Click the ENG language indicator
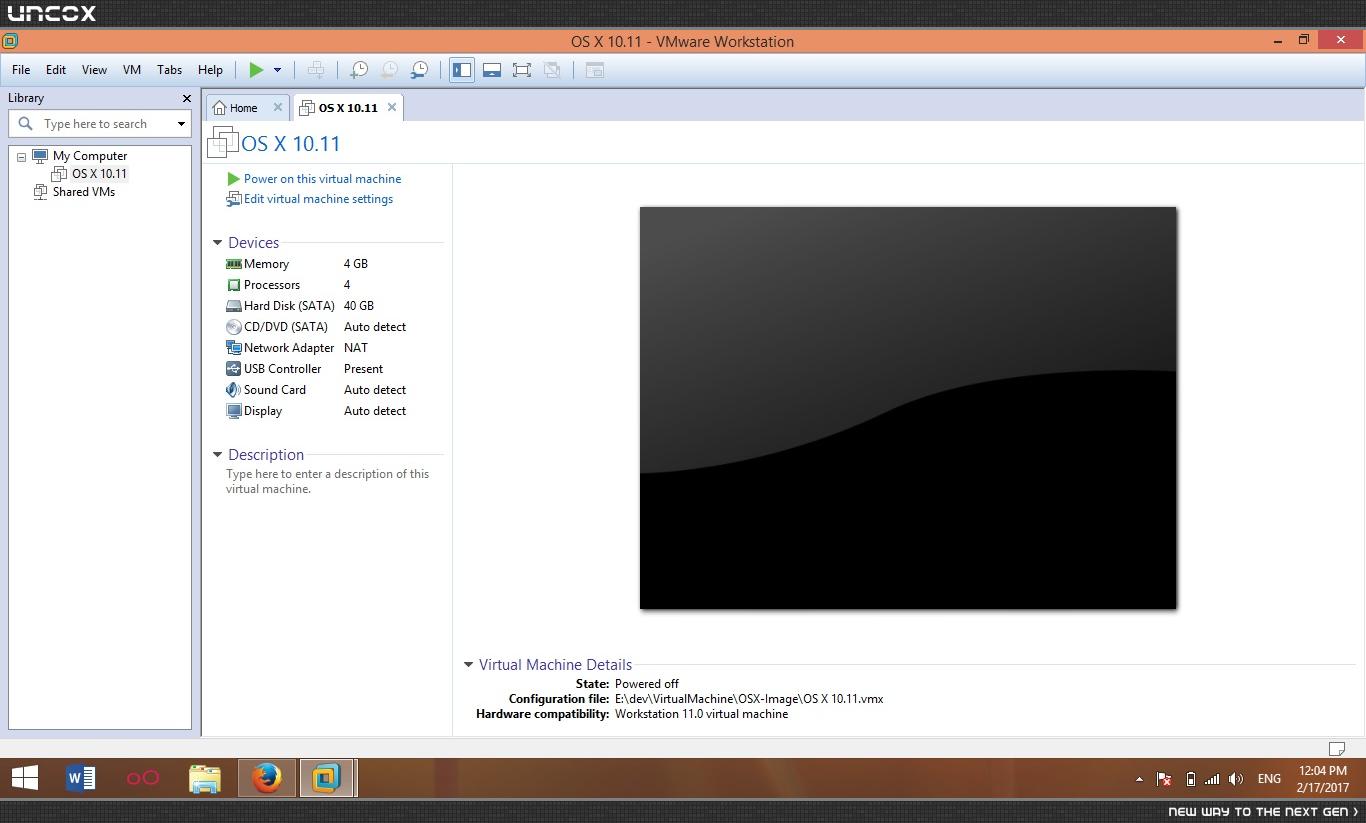 (x=1269, y=779)
